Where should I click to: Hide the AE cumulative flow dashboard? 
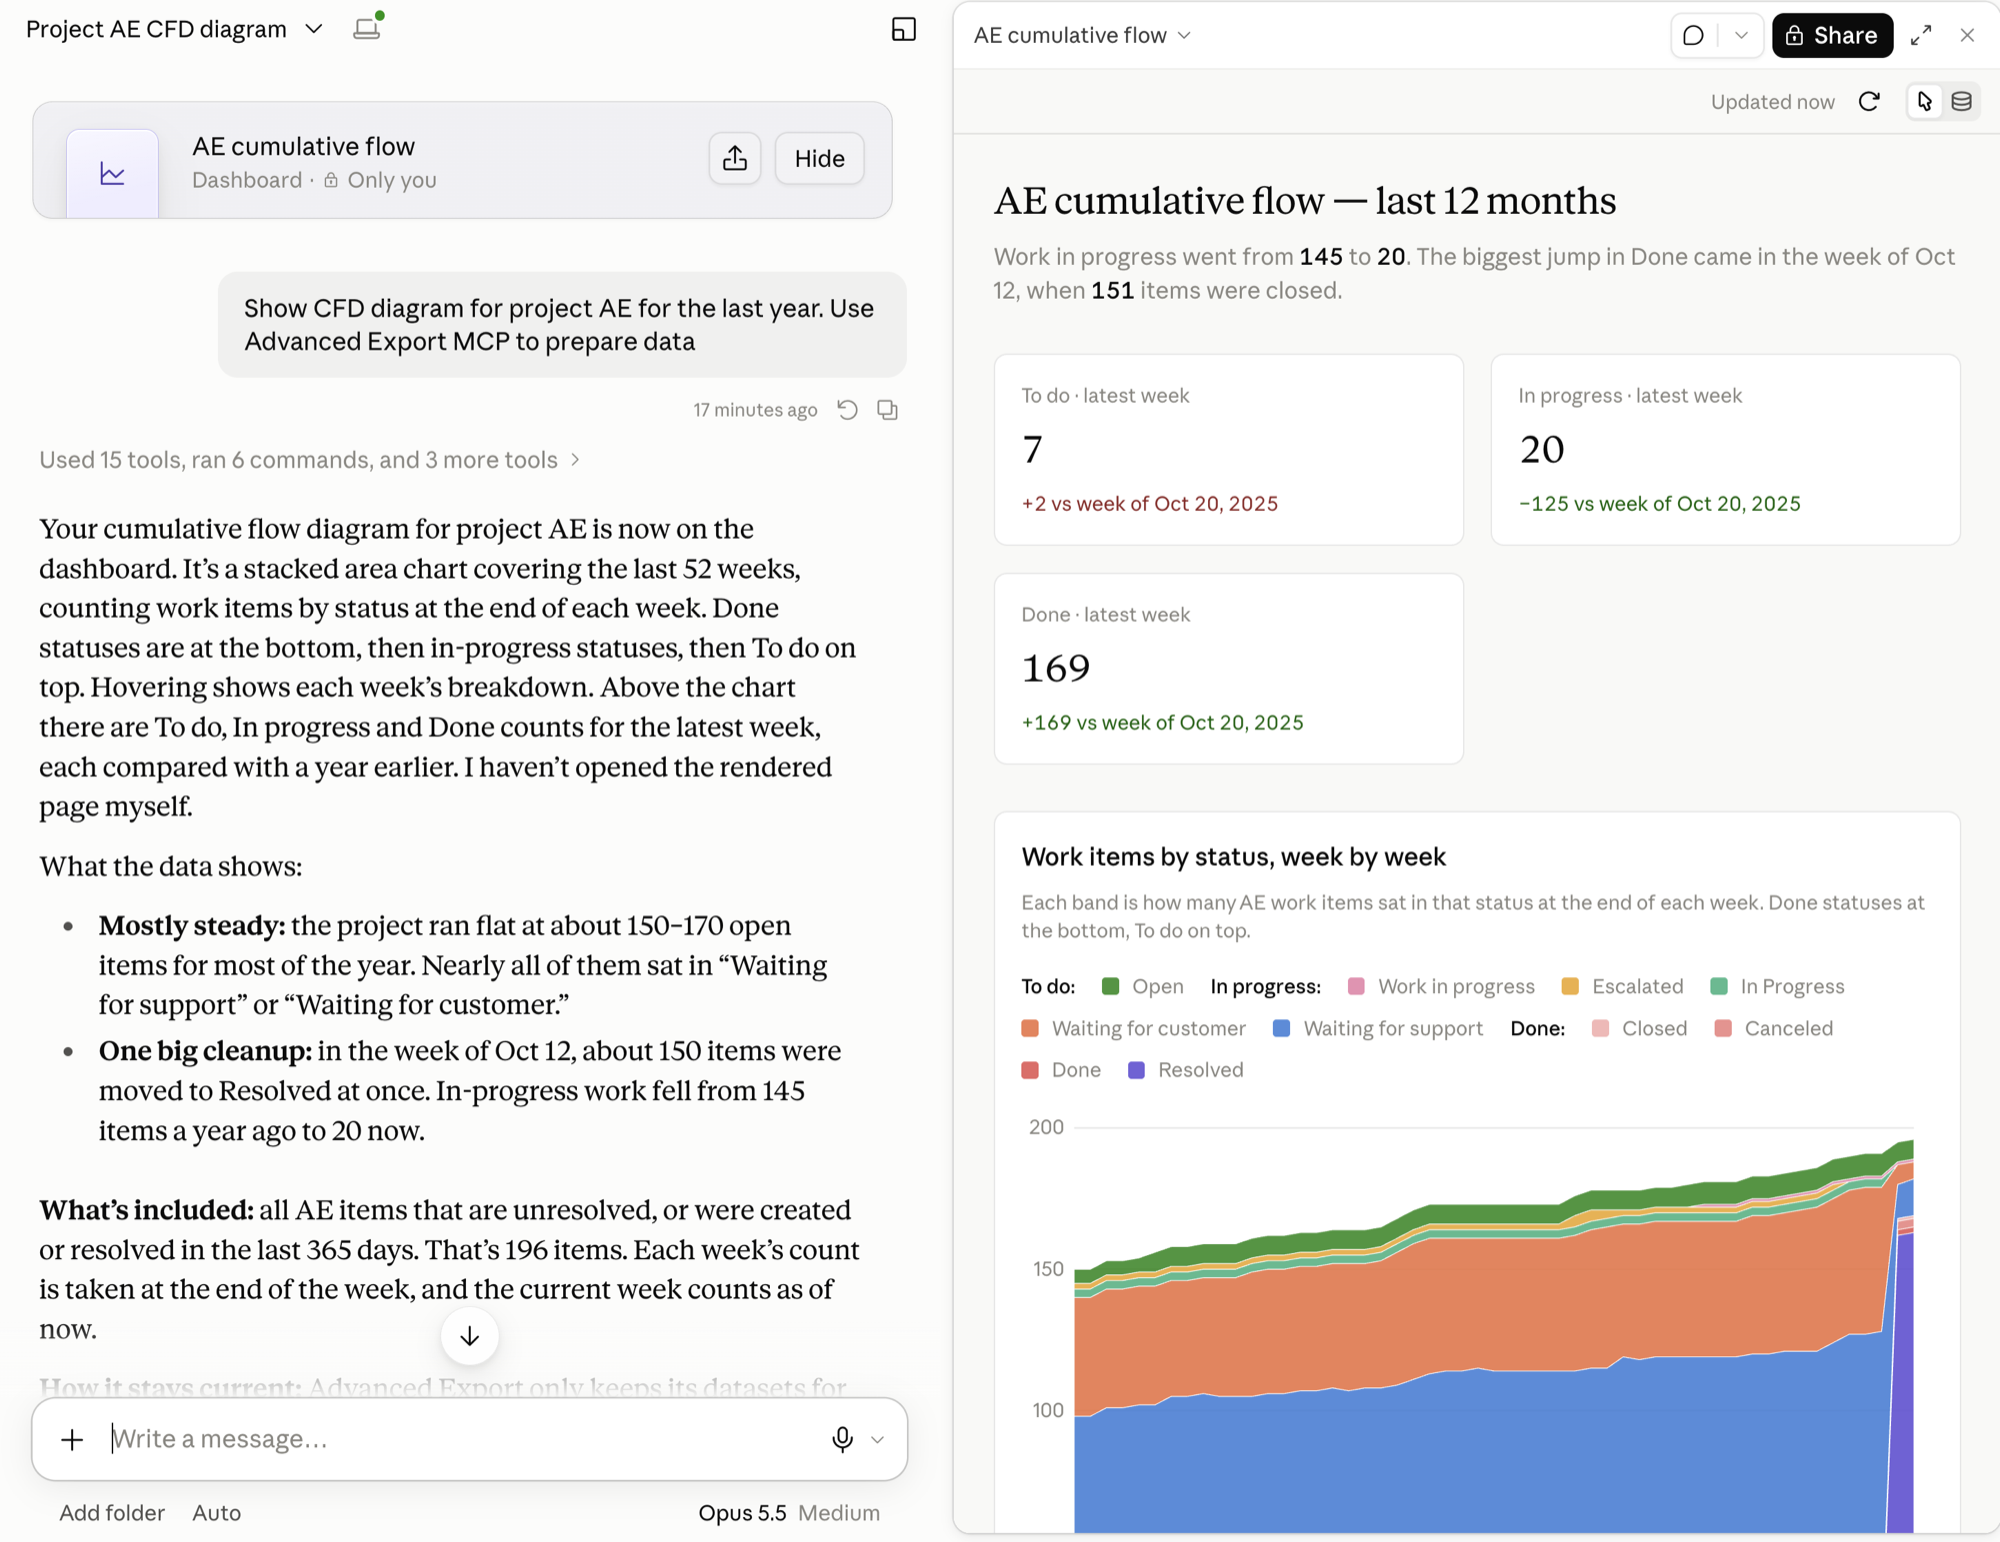[x=819, y=158]
